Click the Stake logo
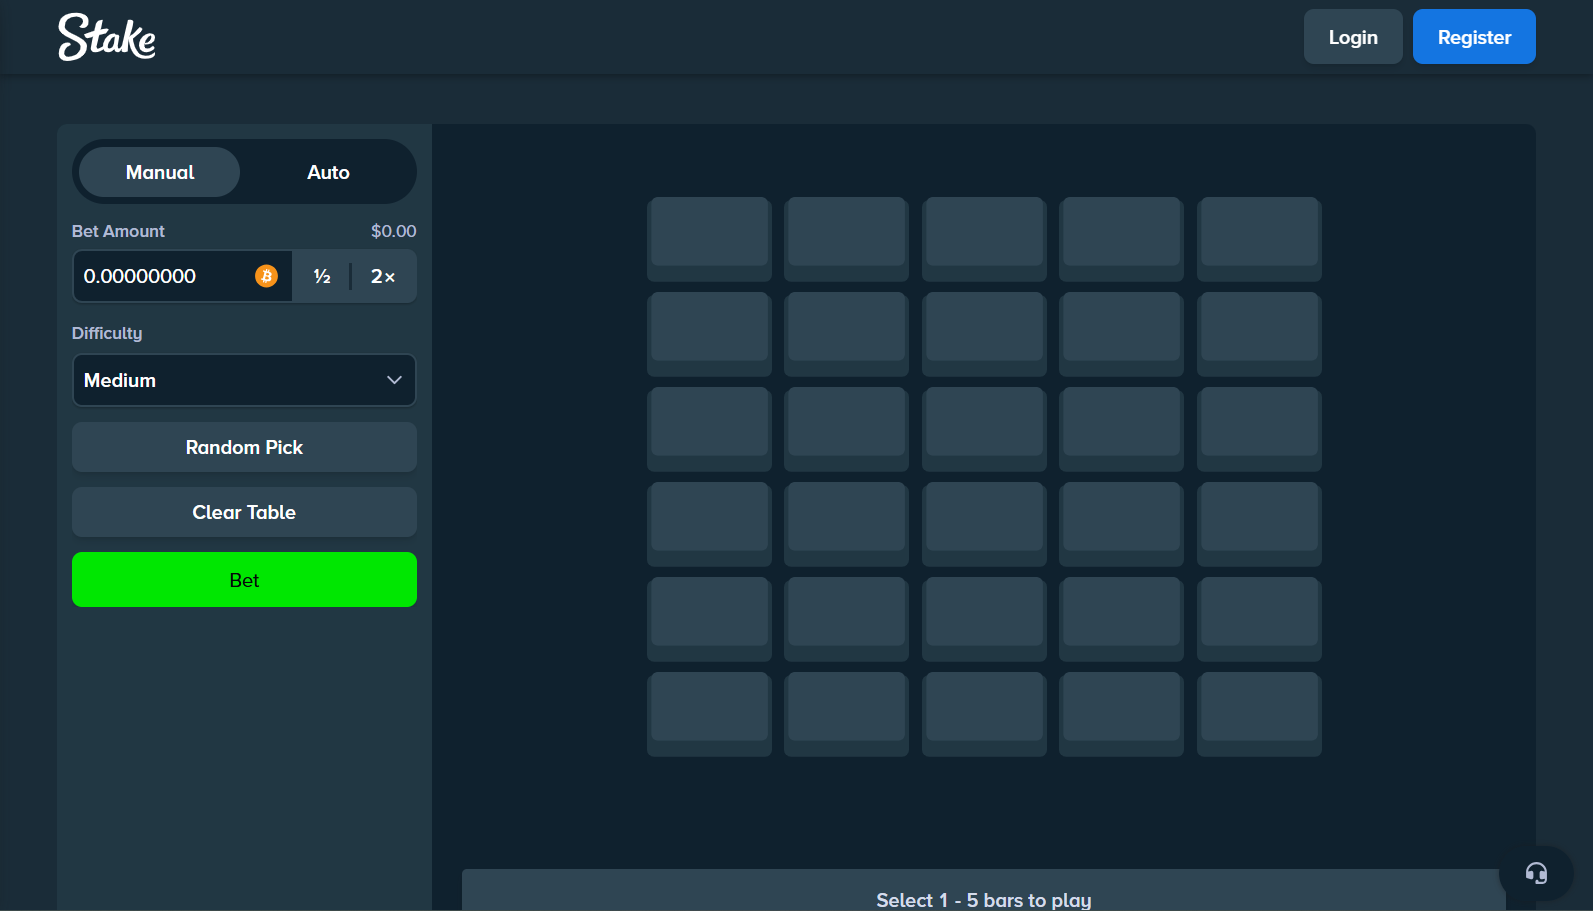The image size is (1593, 911). pos(107,37)
